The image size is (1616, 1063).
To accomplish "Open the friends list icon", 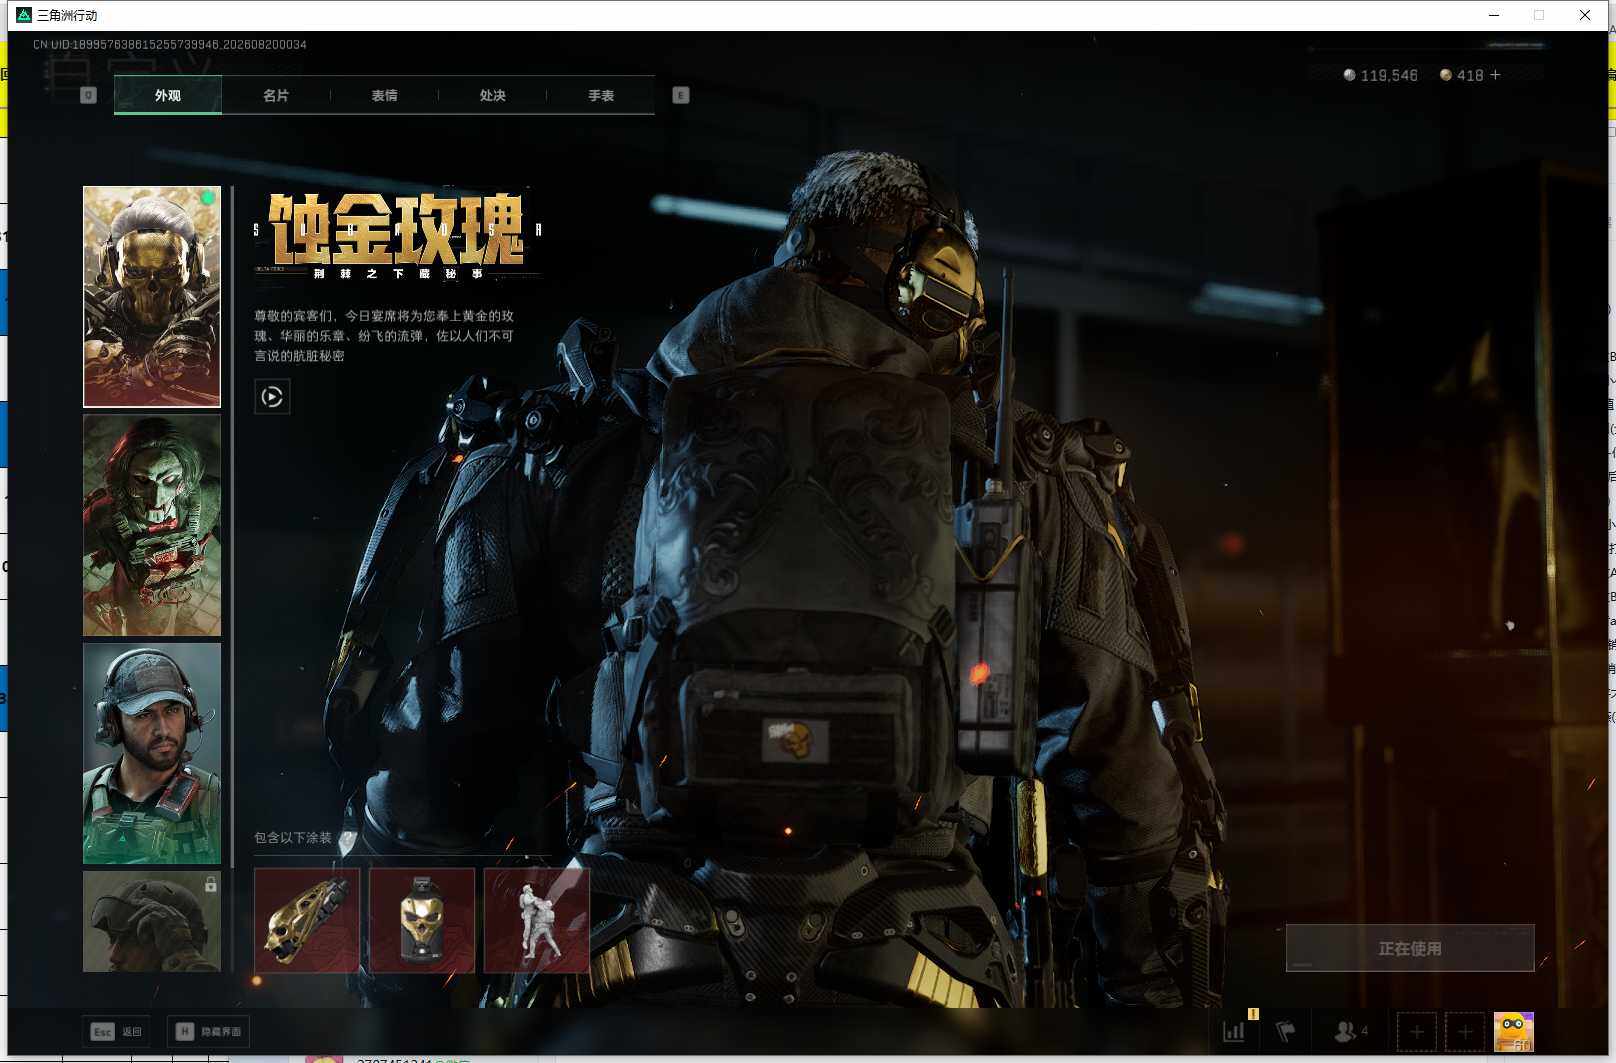I will (x=1351, y=1031).
